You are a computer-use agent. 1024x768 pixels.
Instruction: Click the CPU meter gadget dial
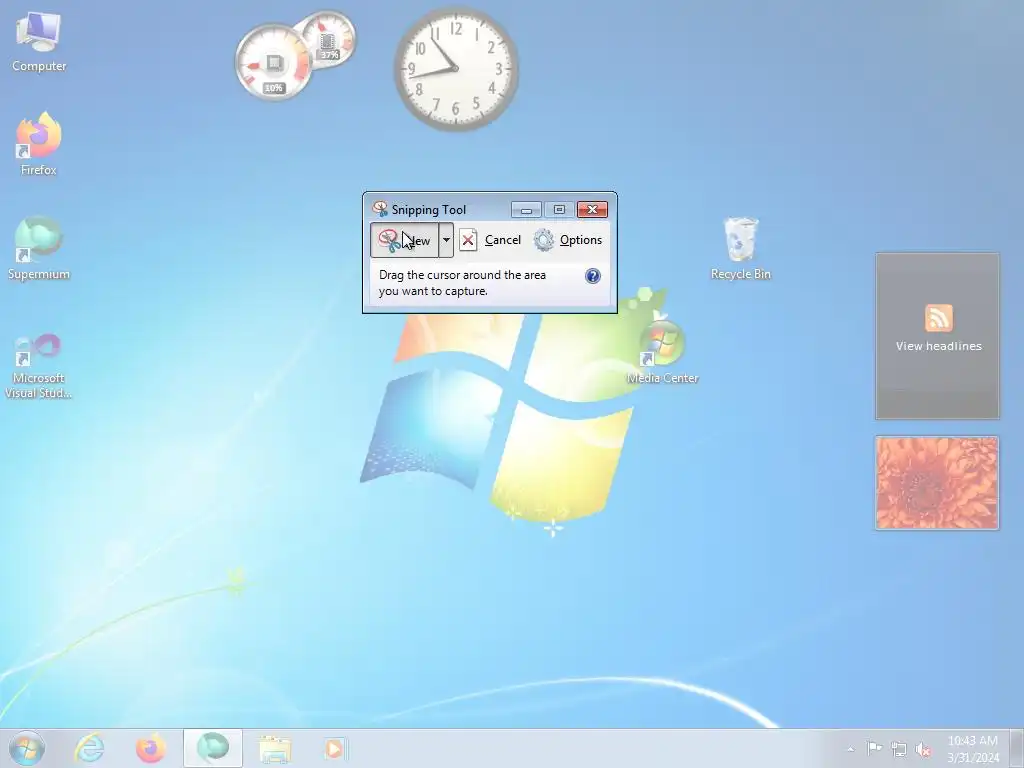tap(273, 63)
